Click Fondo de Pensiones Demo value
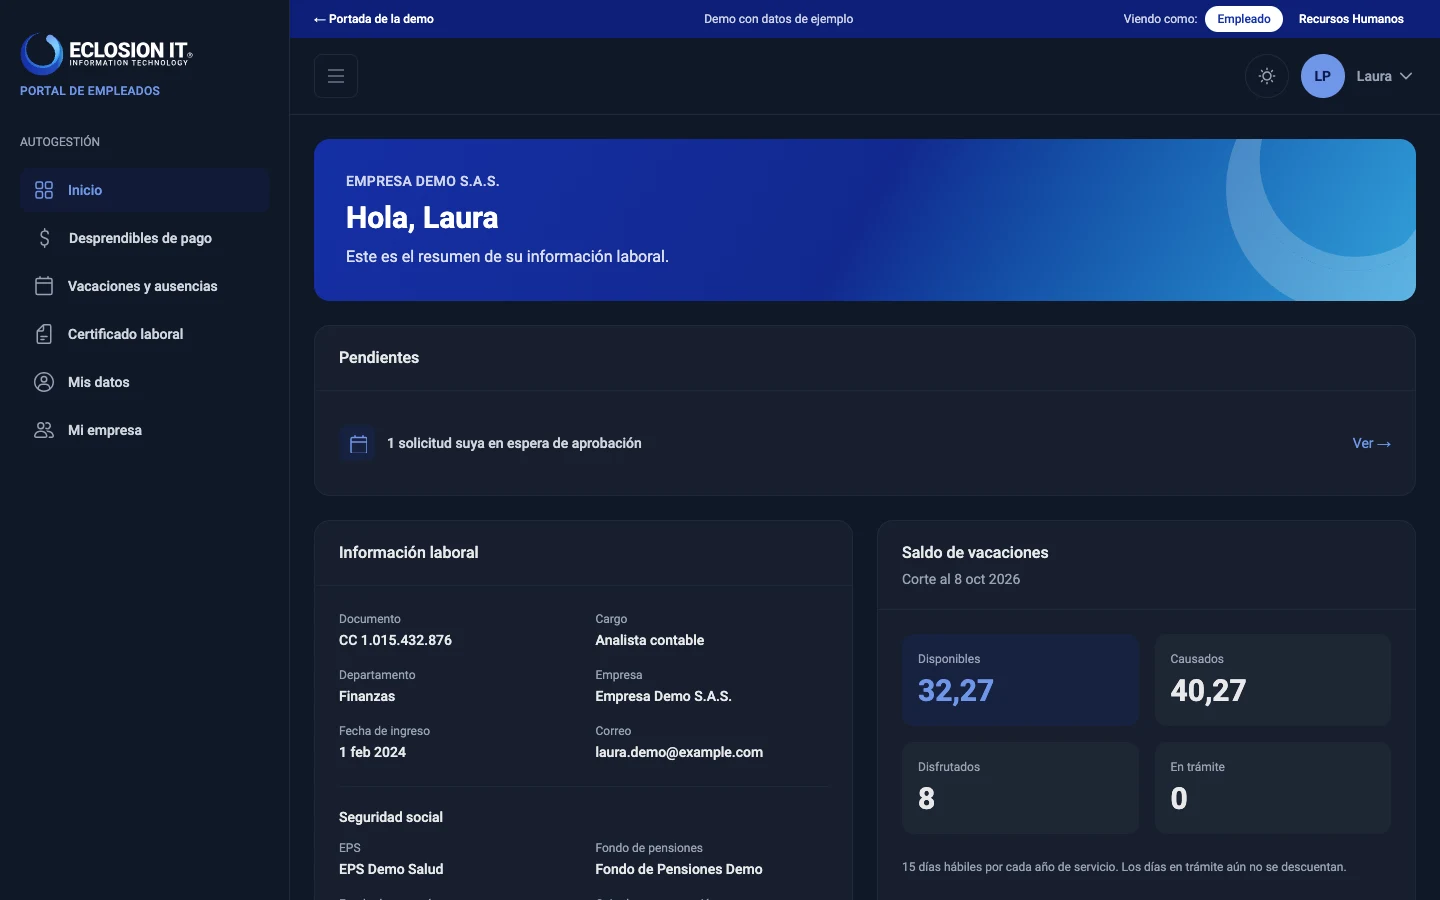 click(679, 869)
